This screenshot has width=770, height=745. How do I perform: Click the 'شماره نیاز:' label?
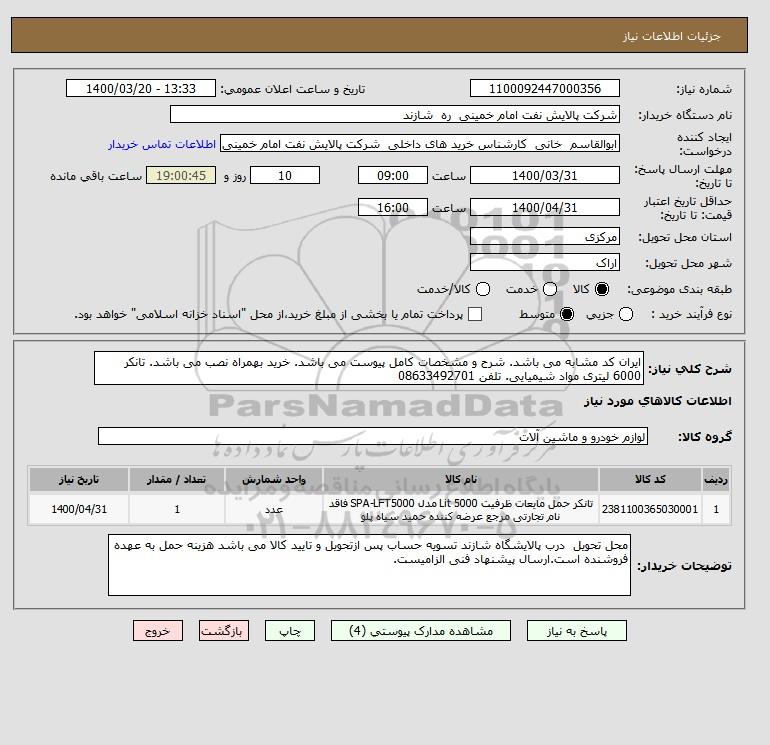pos(704,89)
